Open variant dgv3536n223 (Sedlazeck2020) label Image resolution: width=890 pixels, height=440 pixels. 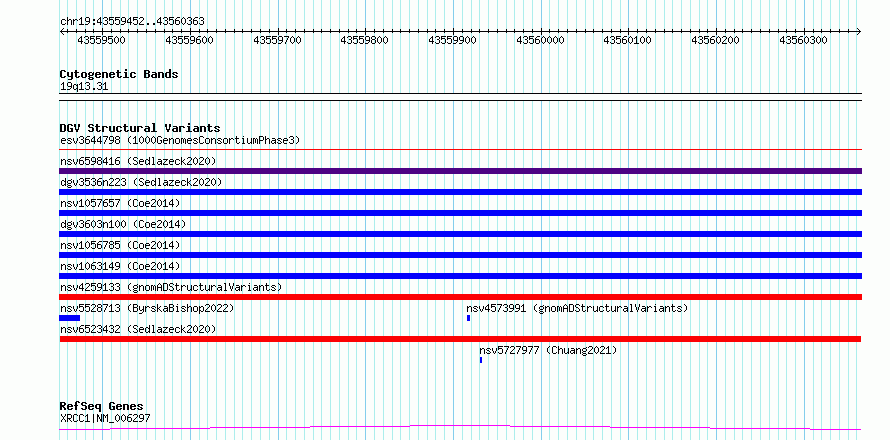[x=141, y=182]
